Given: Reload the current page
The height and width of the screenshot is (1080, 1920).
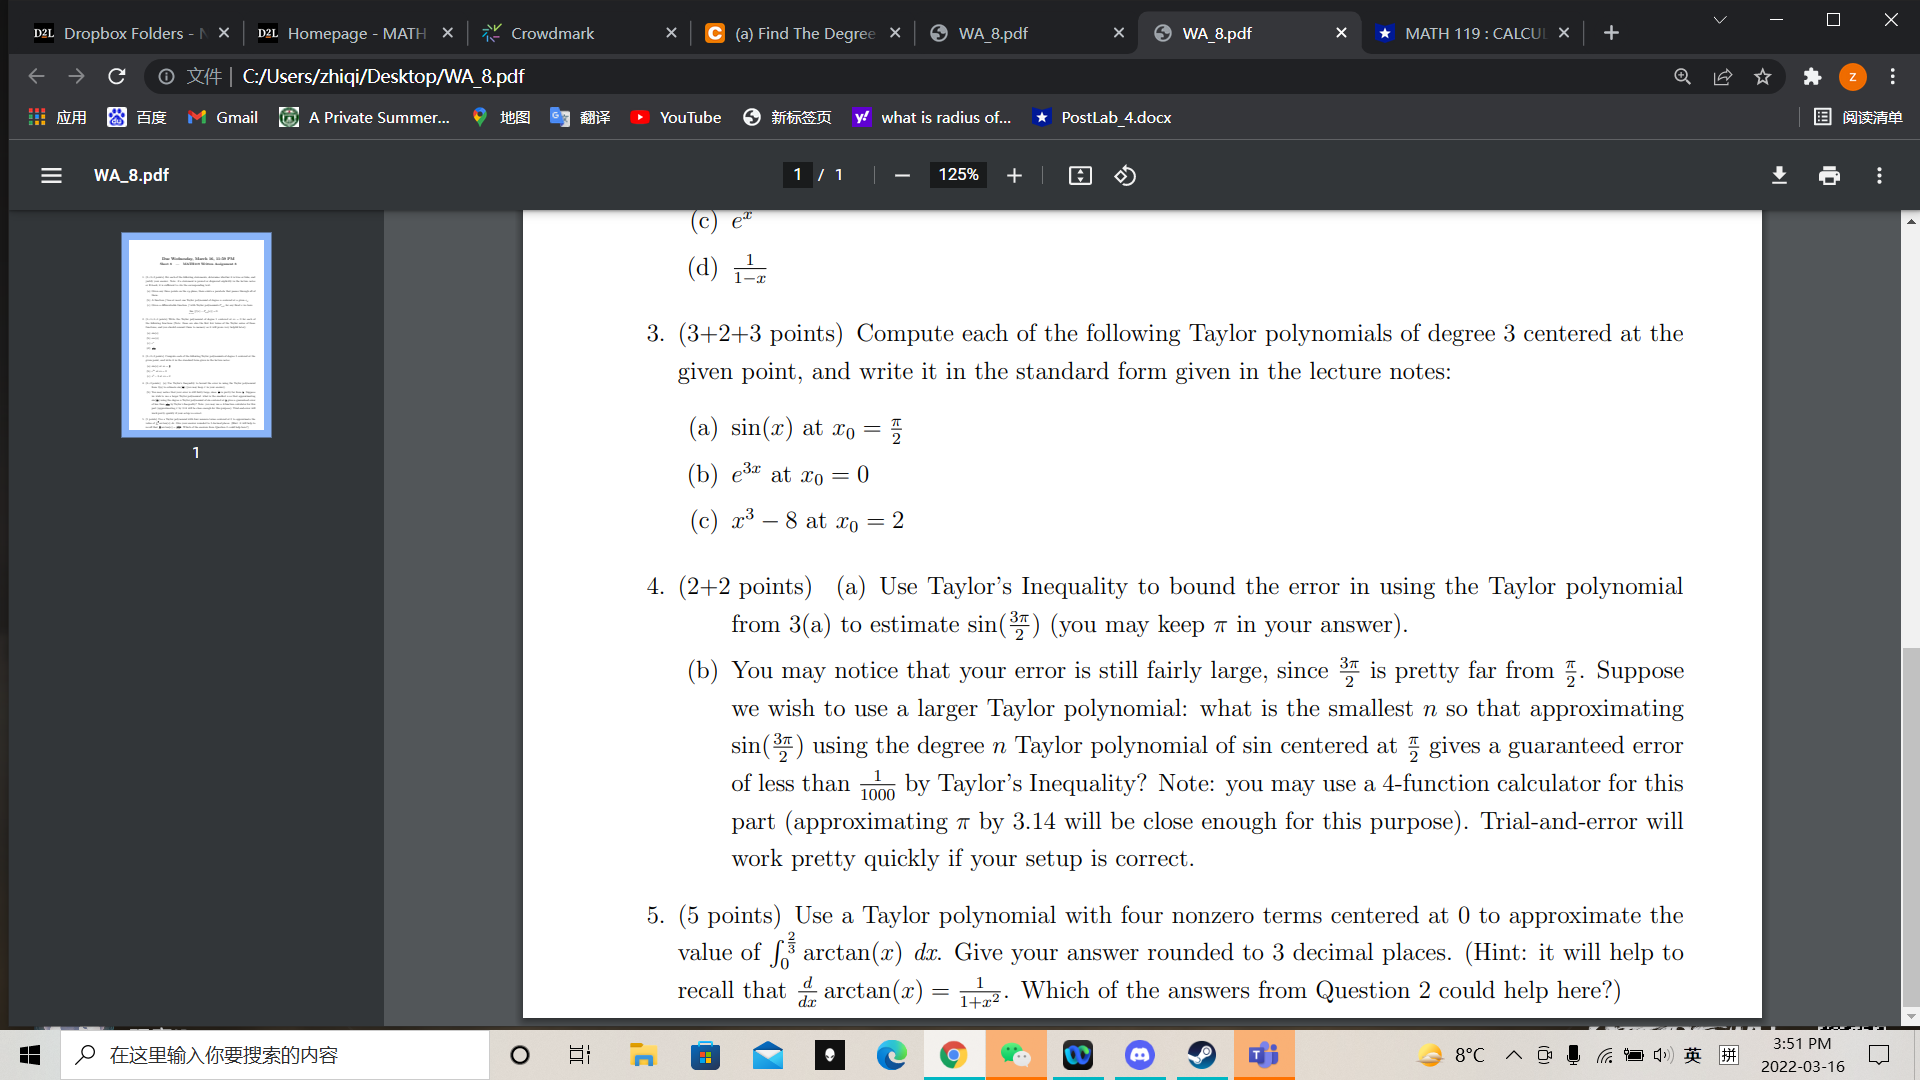Looking at the screenshot, I should tap(117, 76).
